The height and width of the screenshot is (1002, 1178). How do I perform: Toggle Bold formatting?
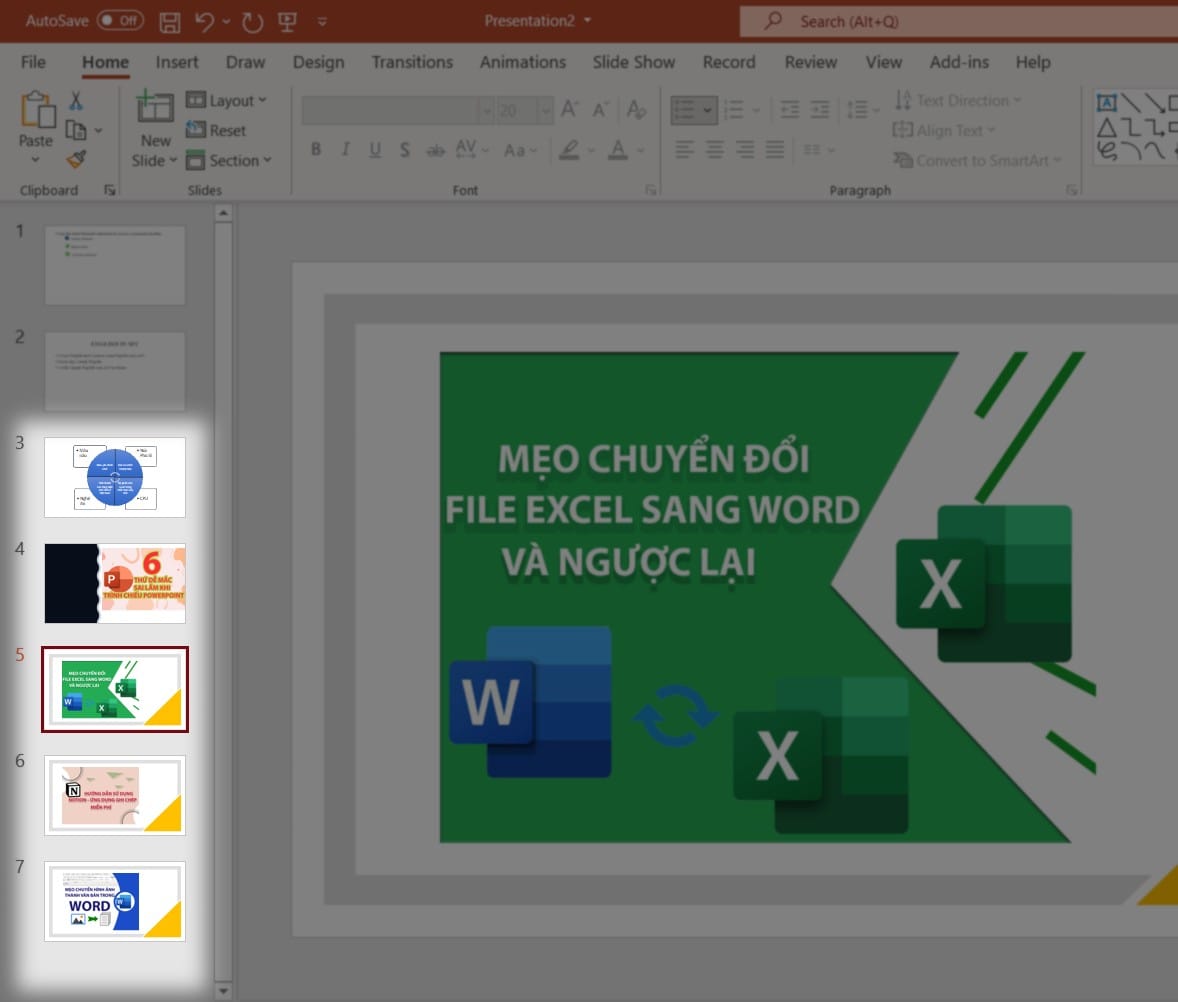316,149
